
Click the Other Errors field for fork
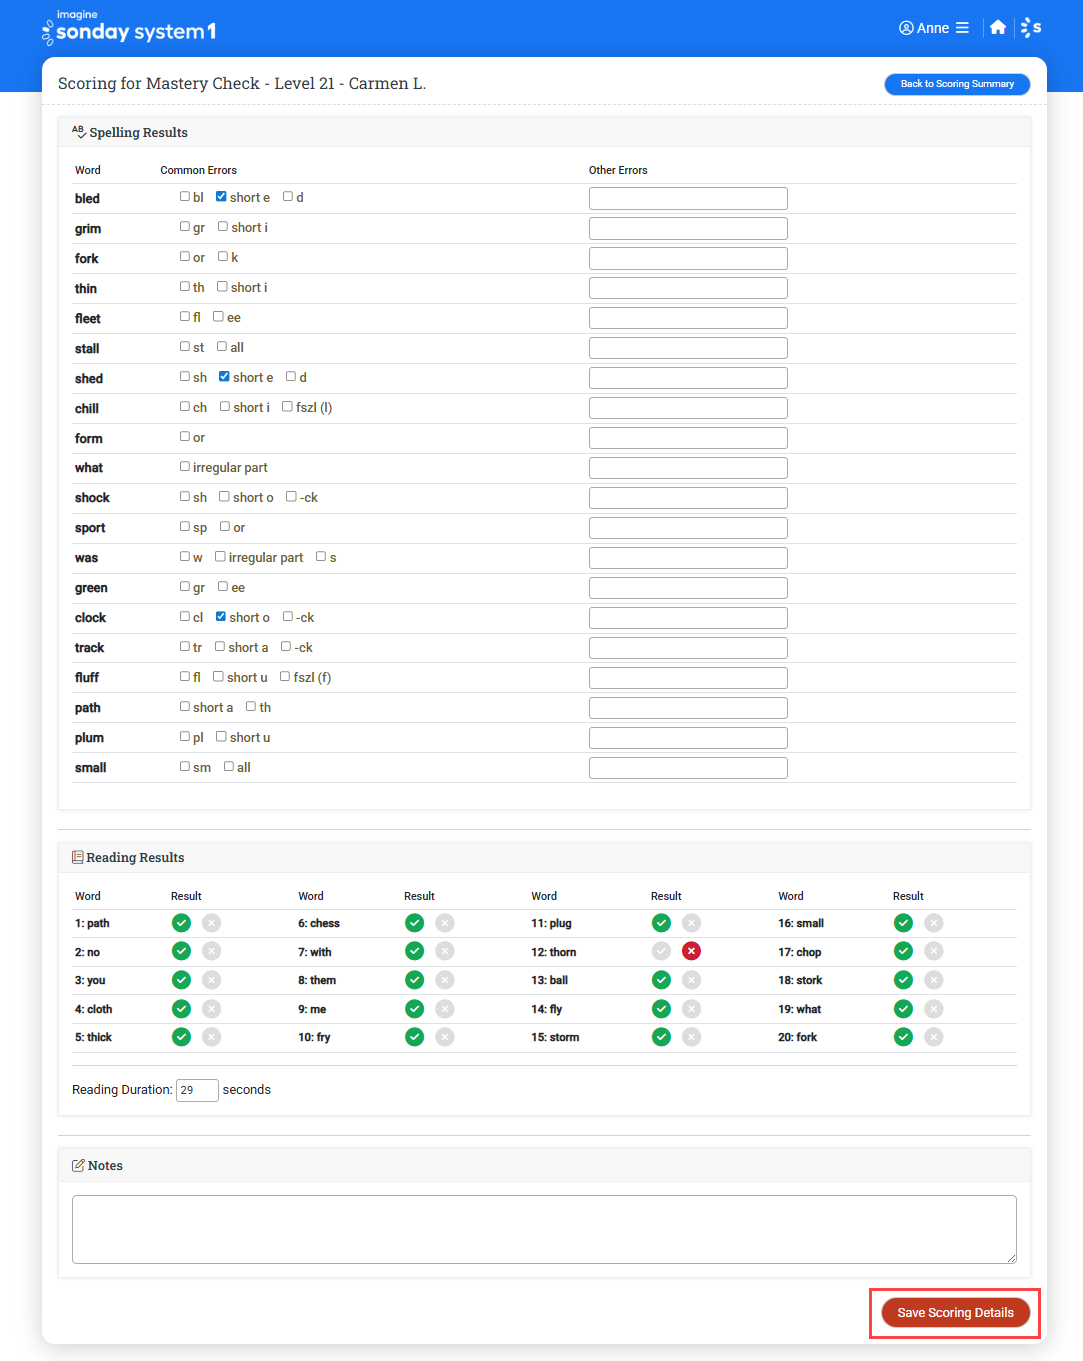coord(688,257)
